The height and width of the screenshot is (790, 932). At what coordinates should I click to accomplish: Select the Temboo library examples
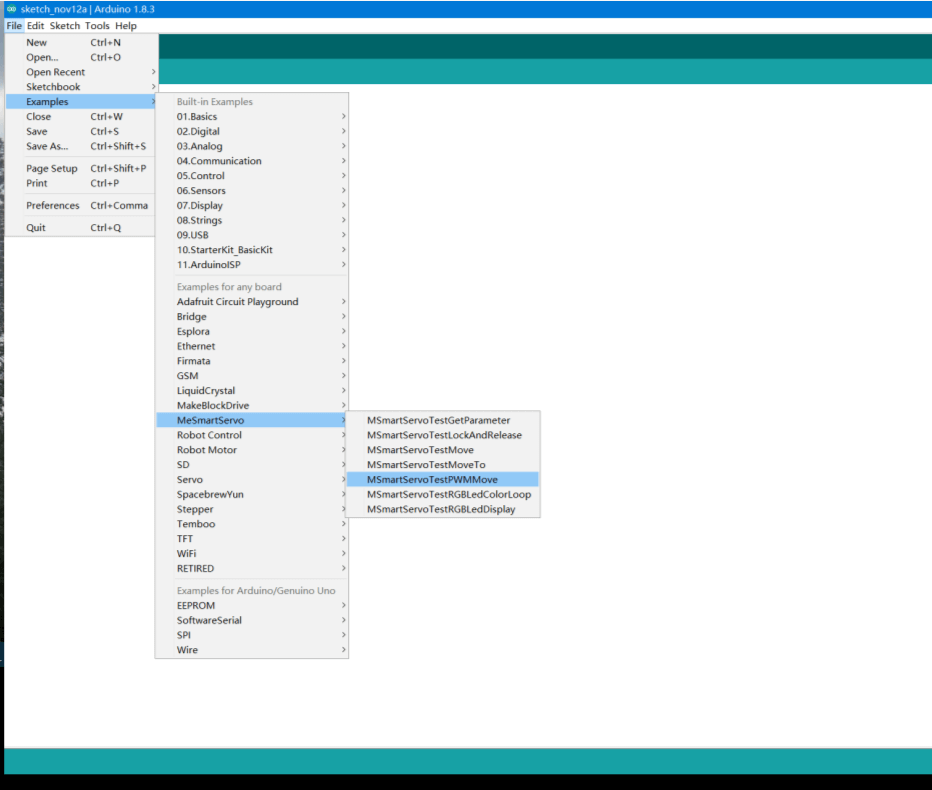point(252,524)
